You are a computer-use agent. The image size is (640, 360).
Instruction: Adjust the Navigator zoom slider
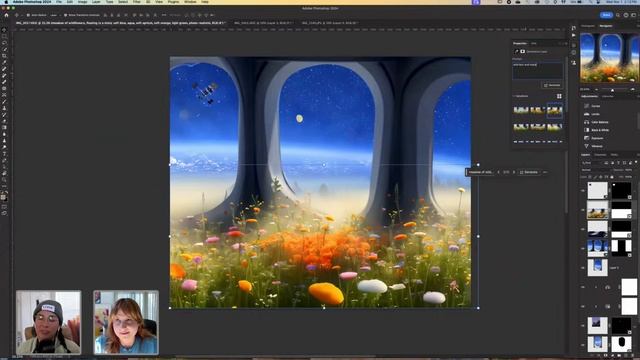point(612,90)
